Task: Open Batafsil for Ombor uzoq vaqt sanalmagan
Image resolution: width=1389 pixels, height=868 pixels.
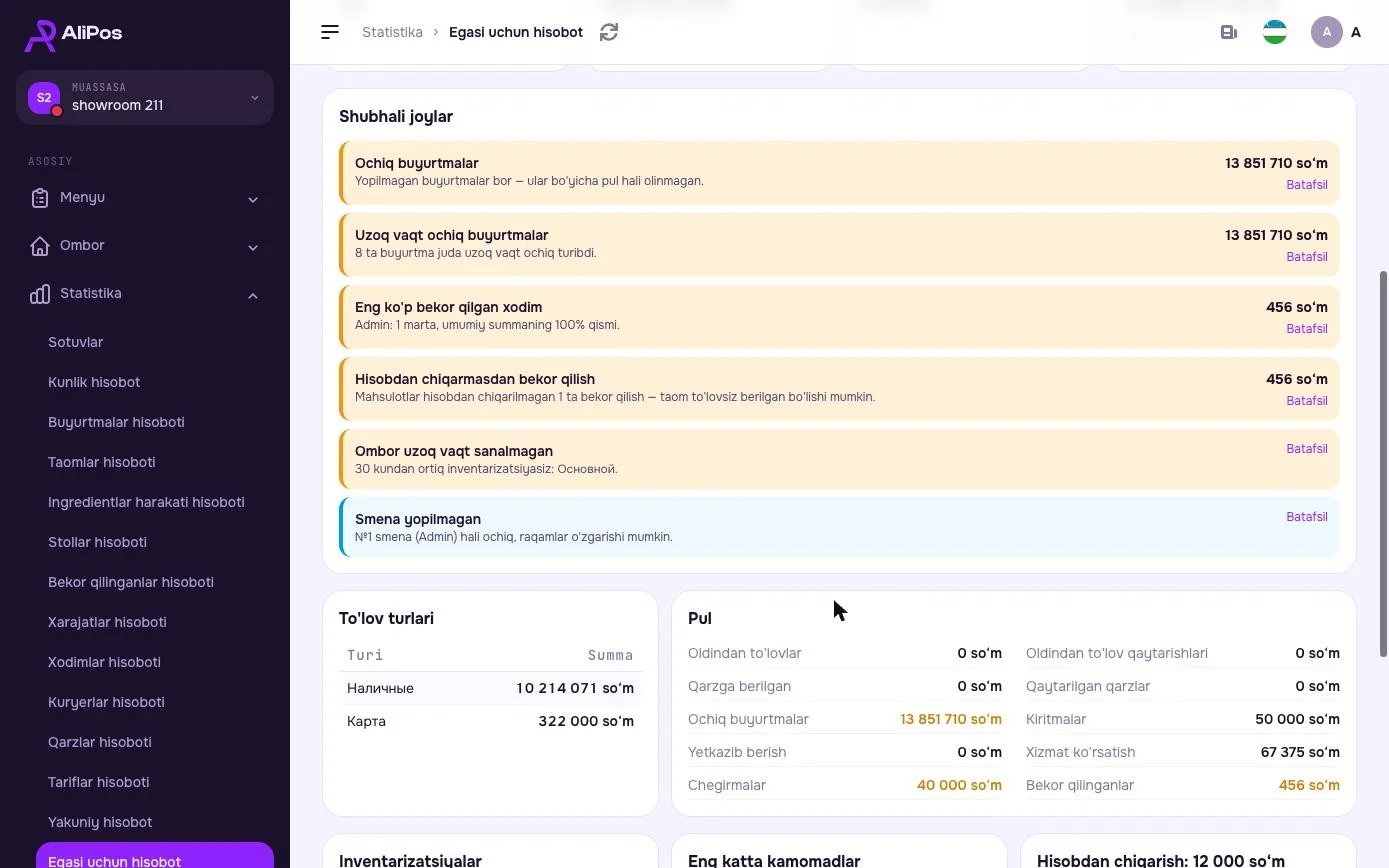Action: [x=1306, y=449]
